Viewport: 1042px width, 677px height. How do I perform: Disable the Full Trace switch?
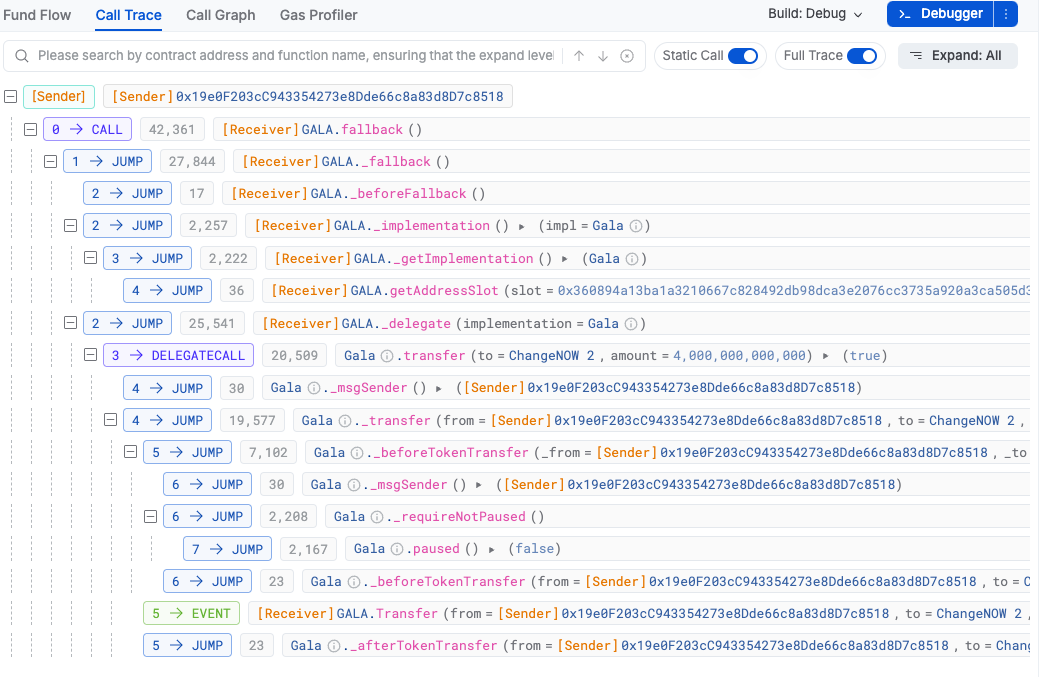[x=861, y=56]
